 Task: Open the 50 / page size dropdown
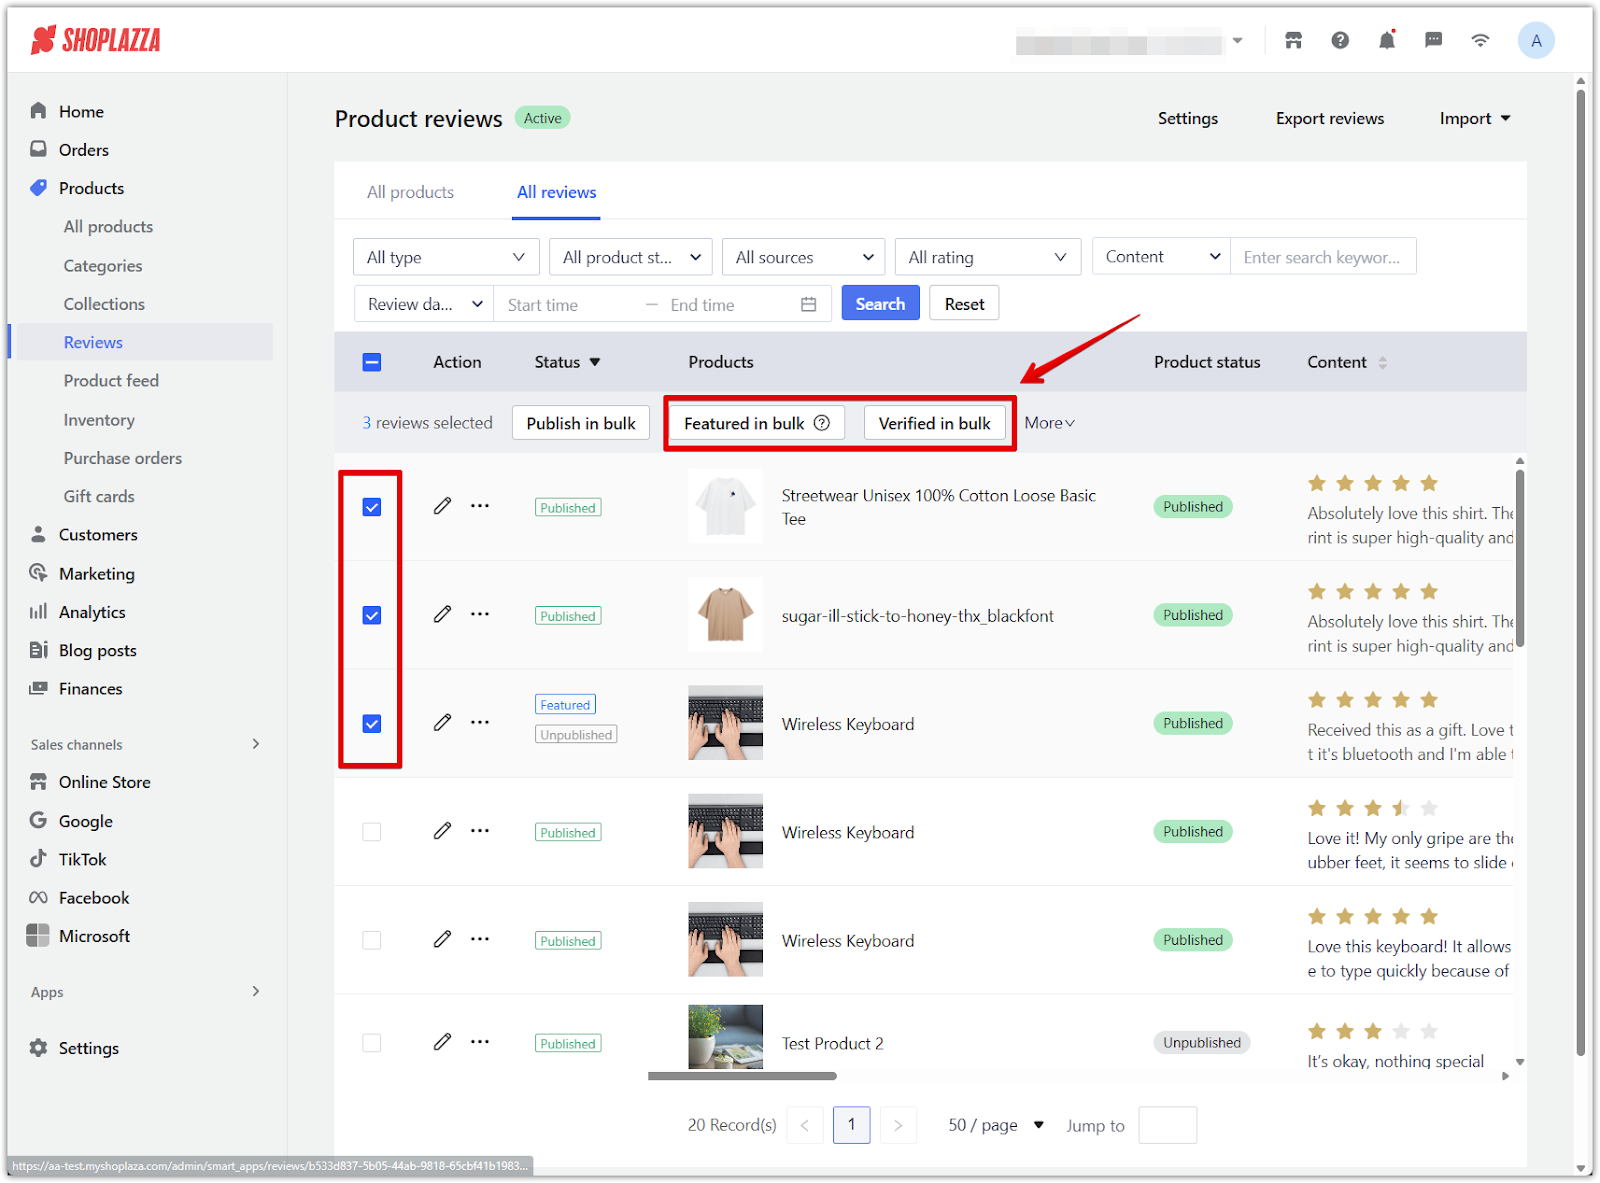pos(996,1125)
